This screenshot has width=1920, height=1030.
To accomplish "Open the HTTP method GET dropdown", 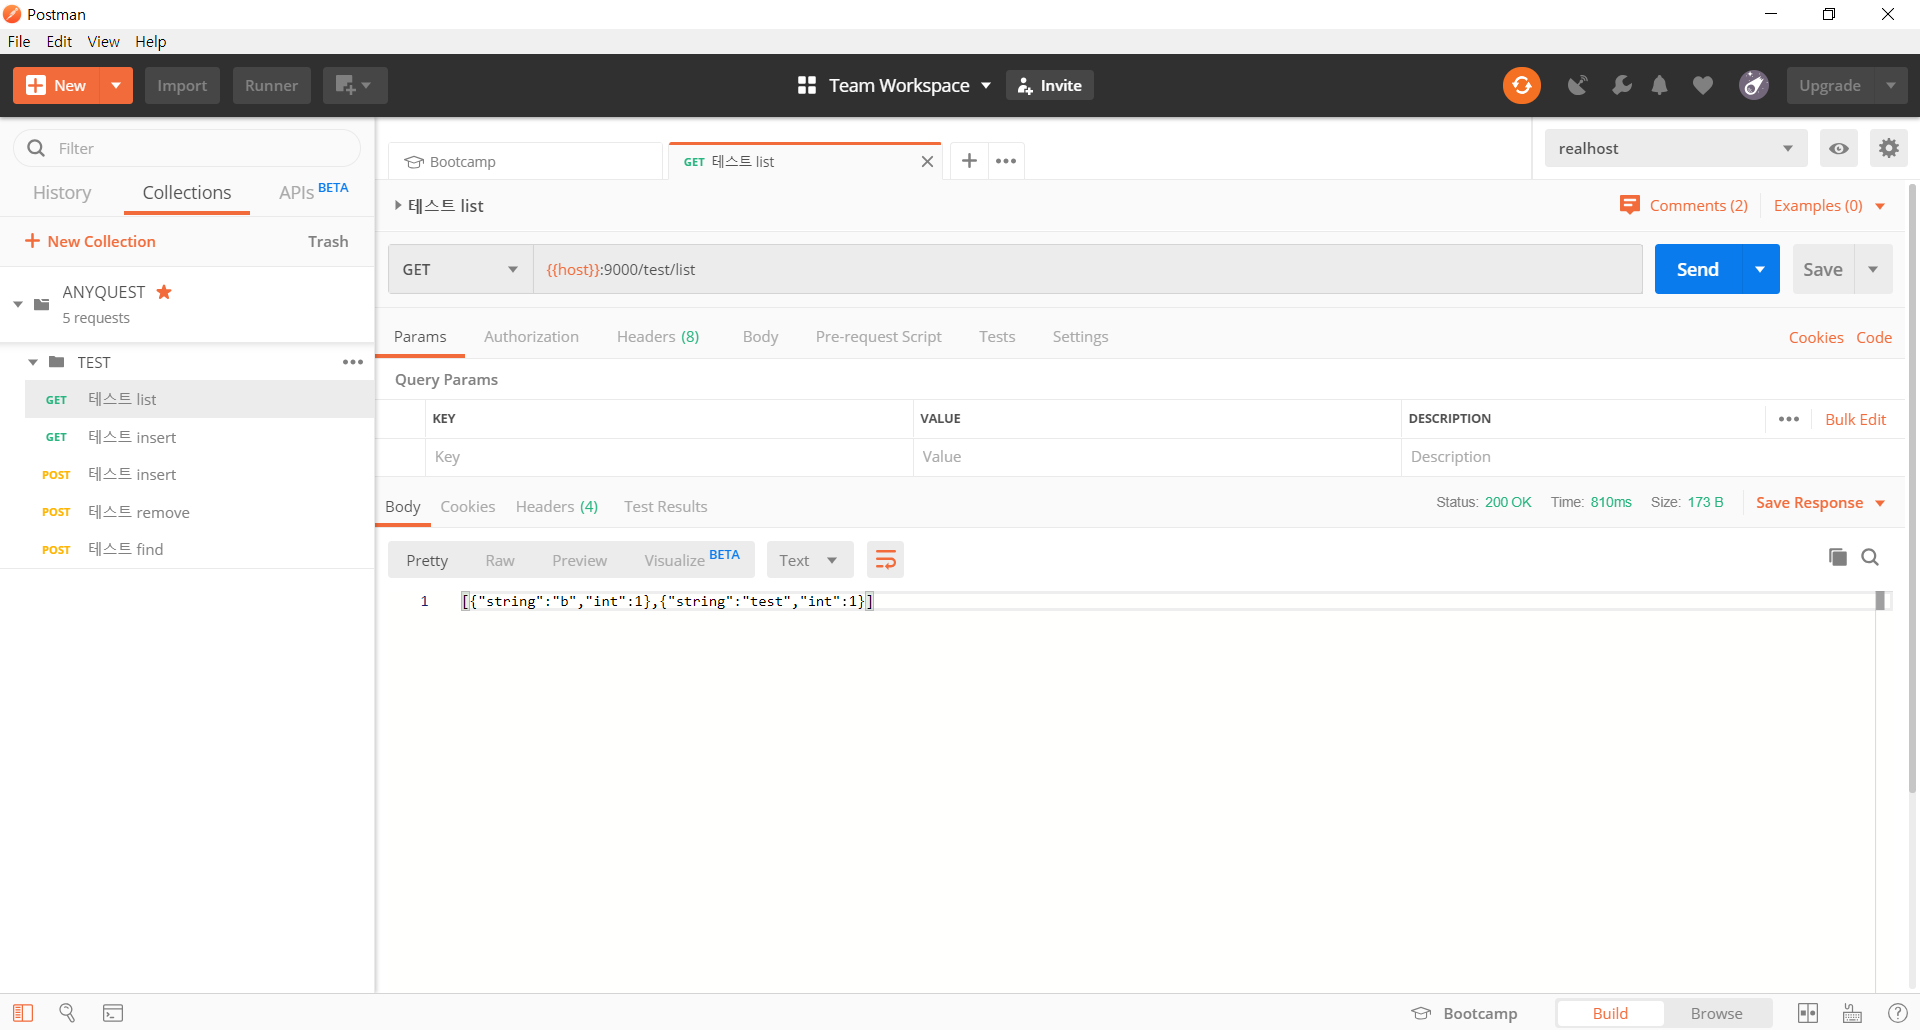I will (x=460, y=269).
